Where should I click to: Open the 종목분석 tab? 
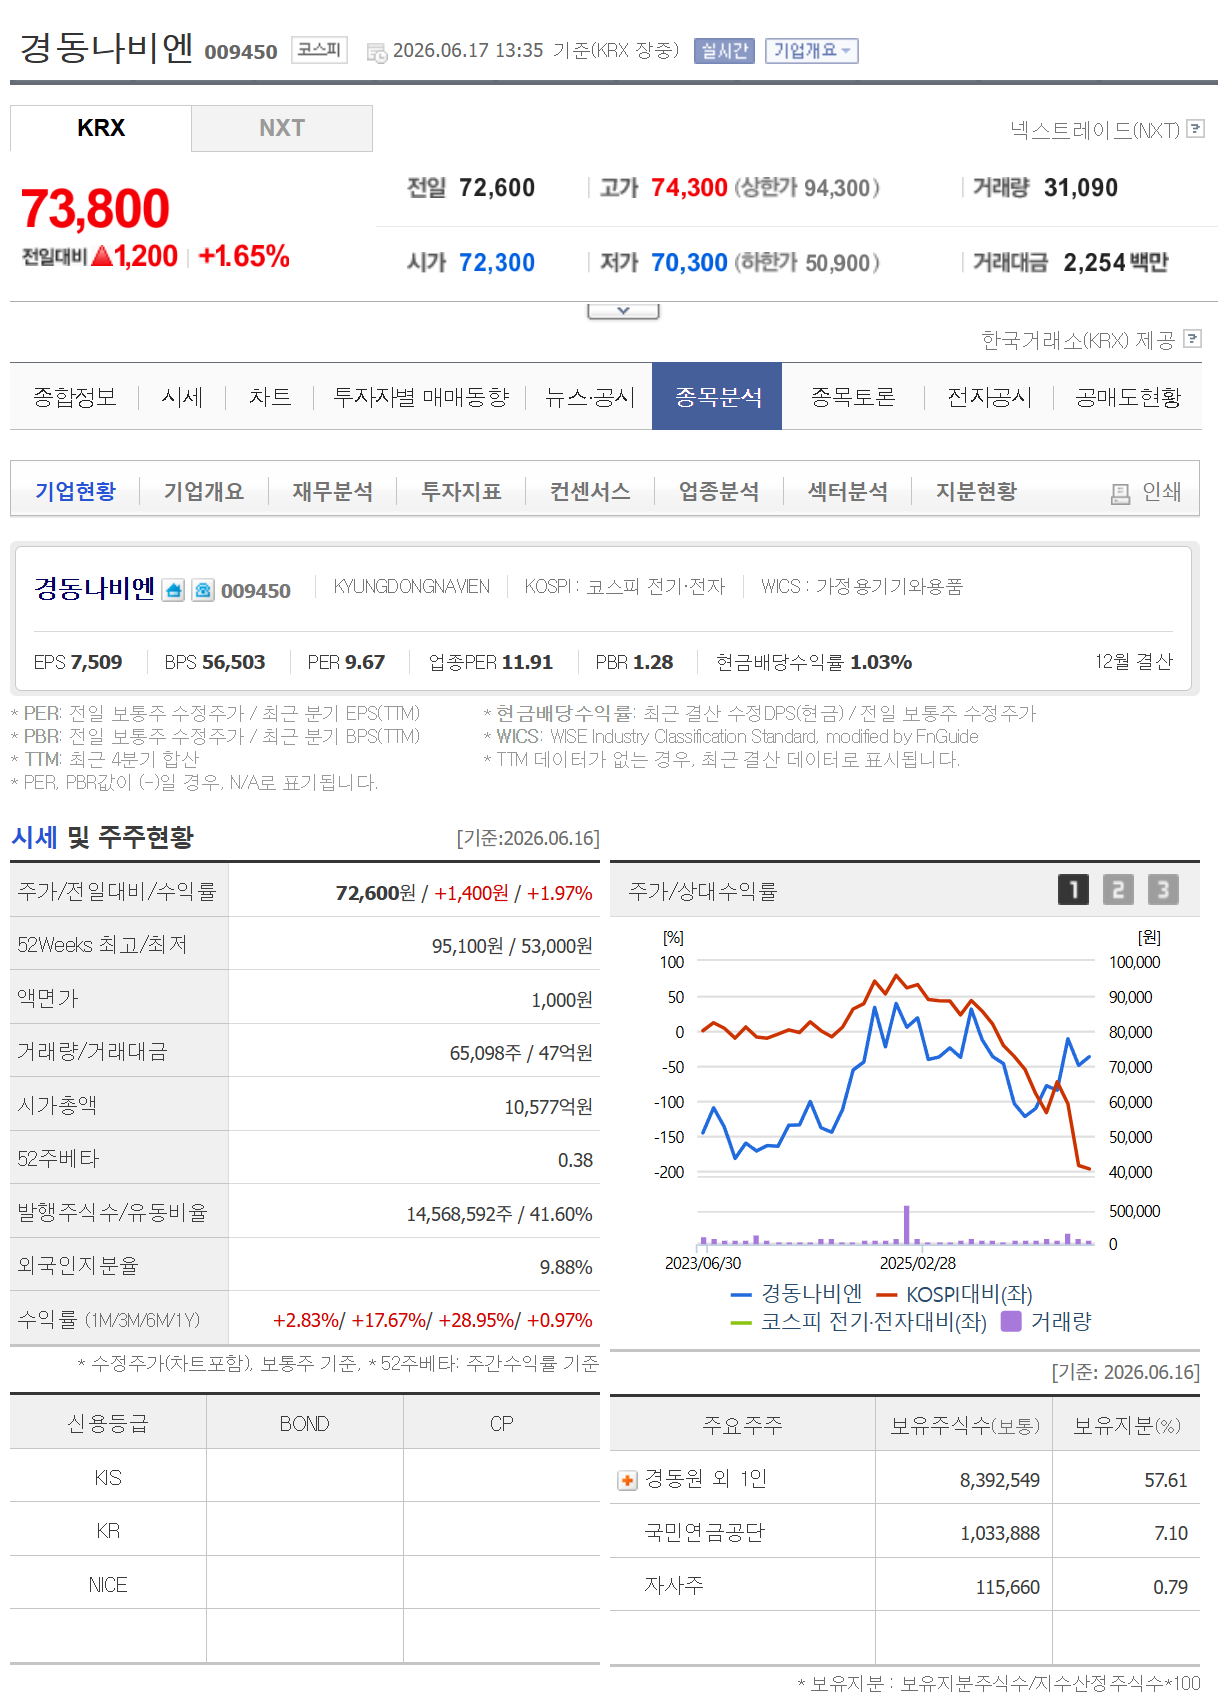click(x=717, y=397)
